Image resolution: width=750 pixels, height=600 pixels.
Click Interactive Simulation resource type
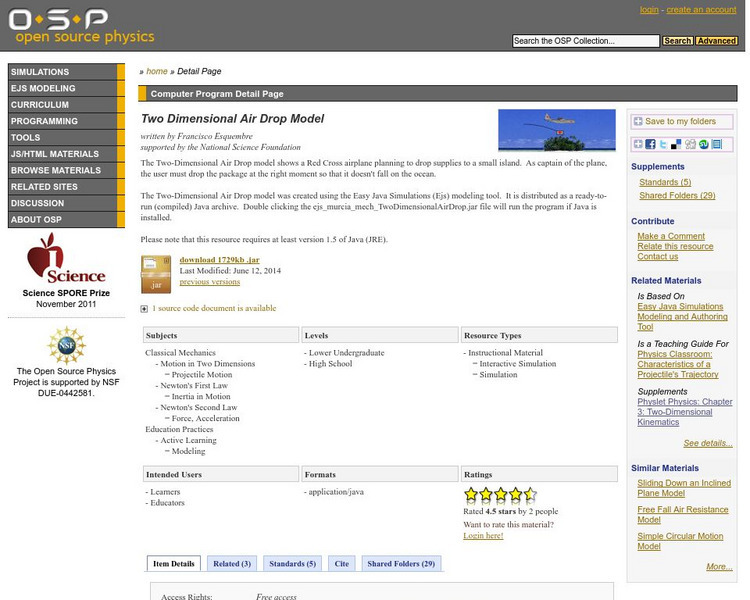(x=518, y=364)
